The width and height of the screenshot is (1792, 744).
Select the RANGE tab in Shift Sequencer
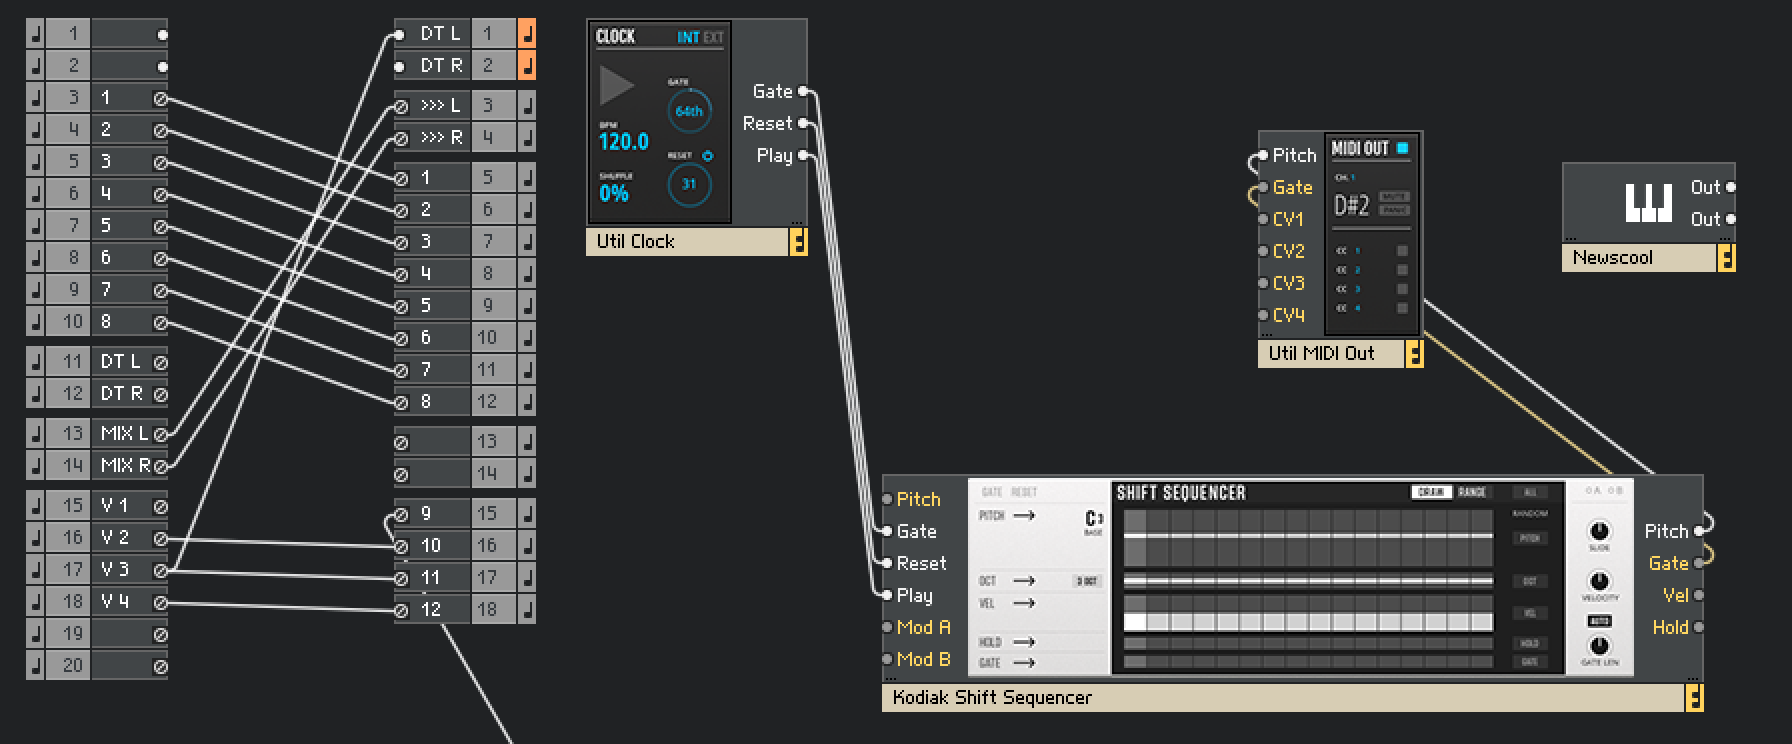[x=1472, y=492]
